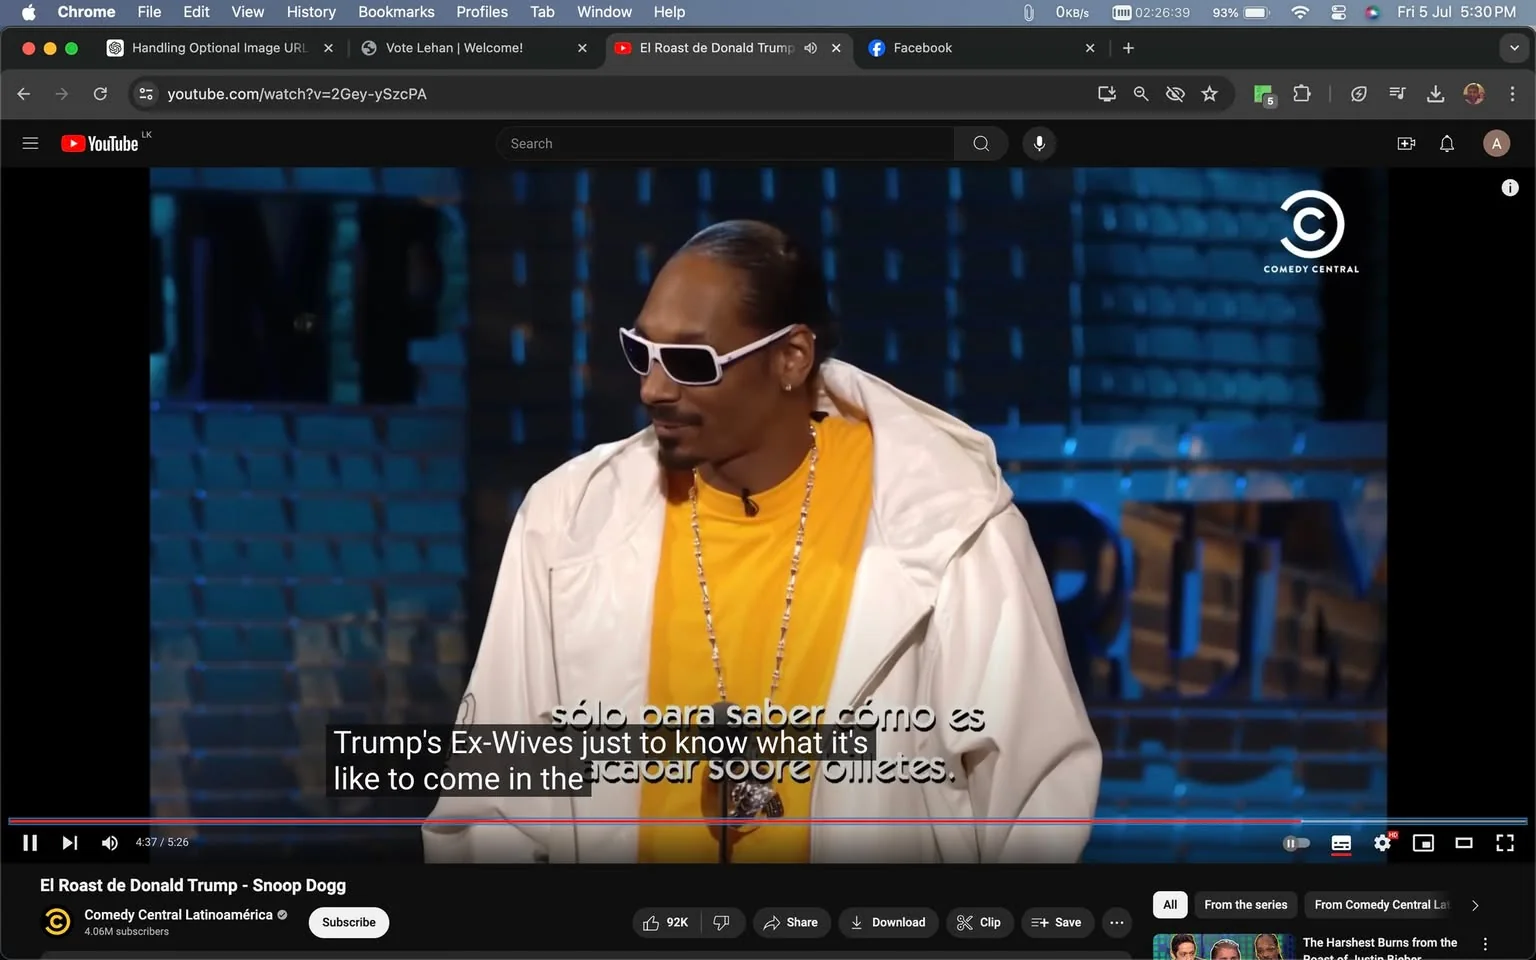Enter full screen mode
Image resolution: width=1536 pixels, height=960 pixels.
[1505, 843]
